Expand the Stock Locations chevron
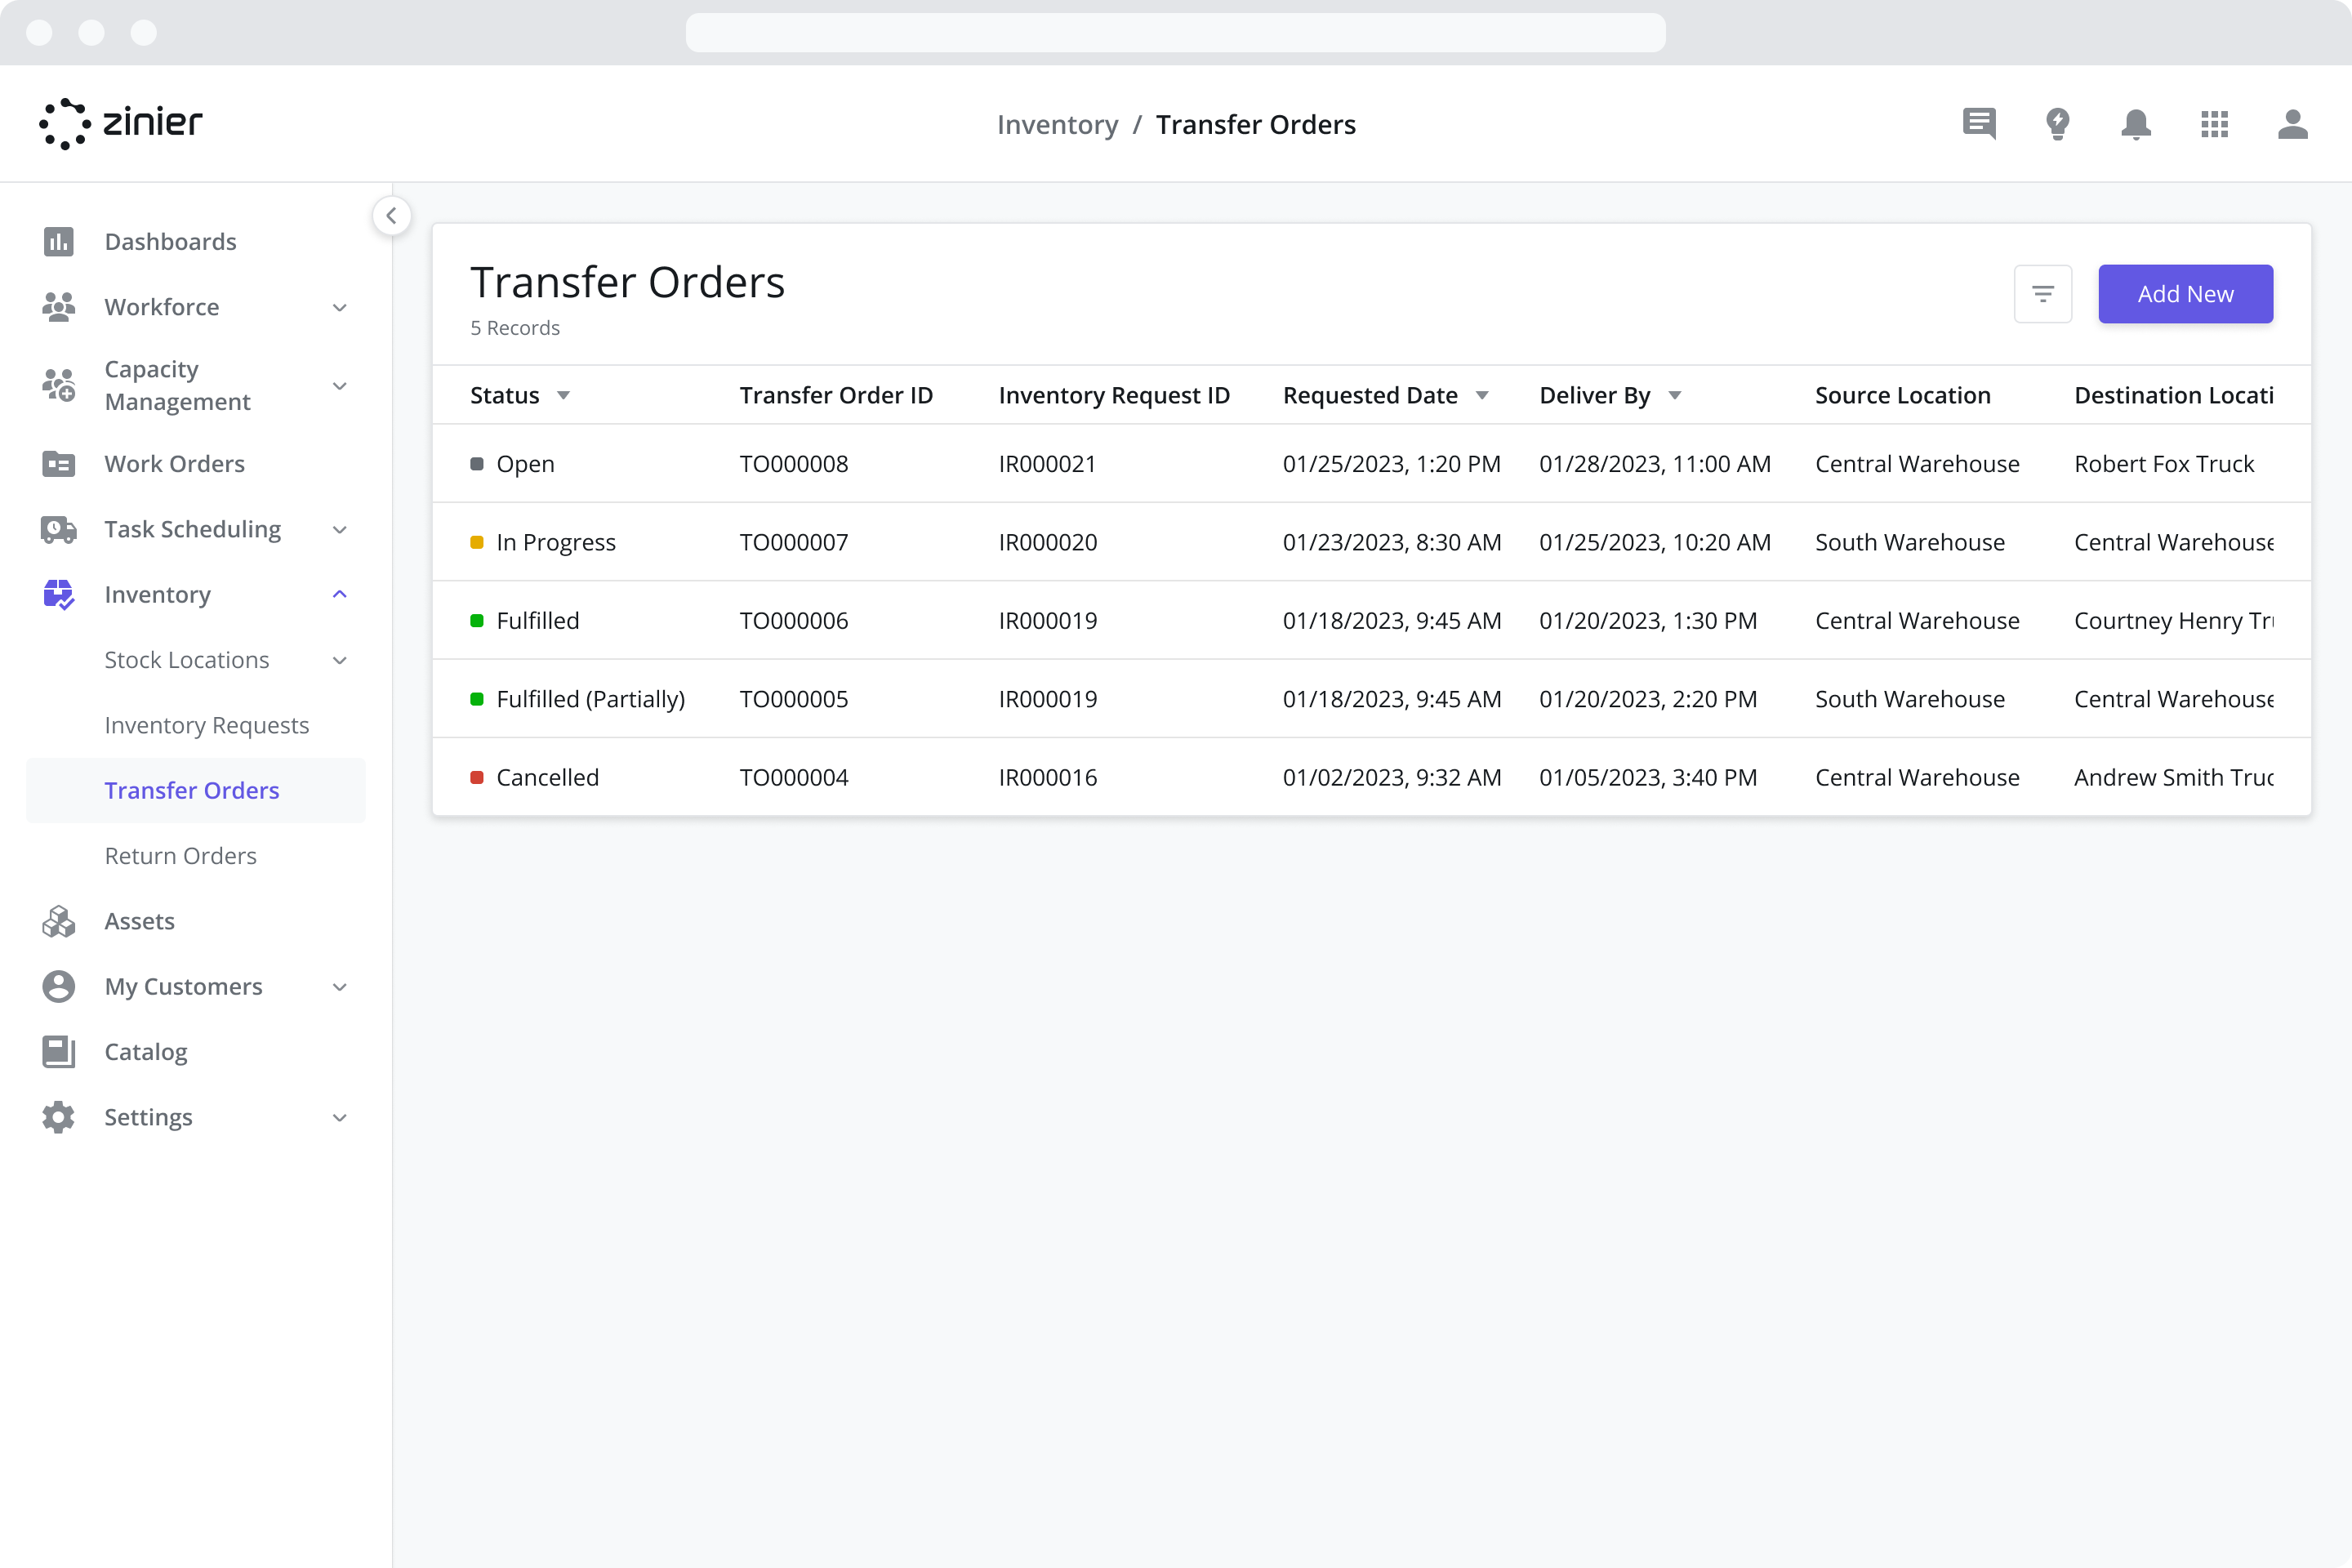Viewport: 2352px width, 1568px height. click(340, 660)
